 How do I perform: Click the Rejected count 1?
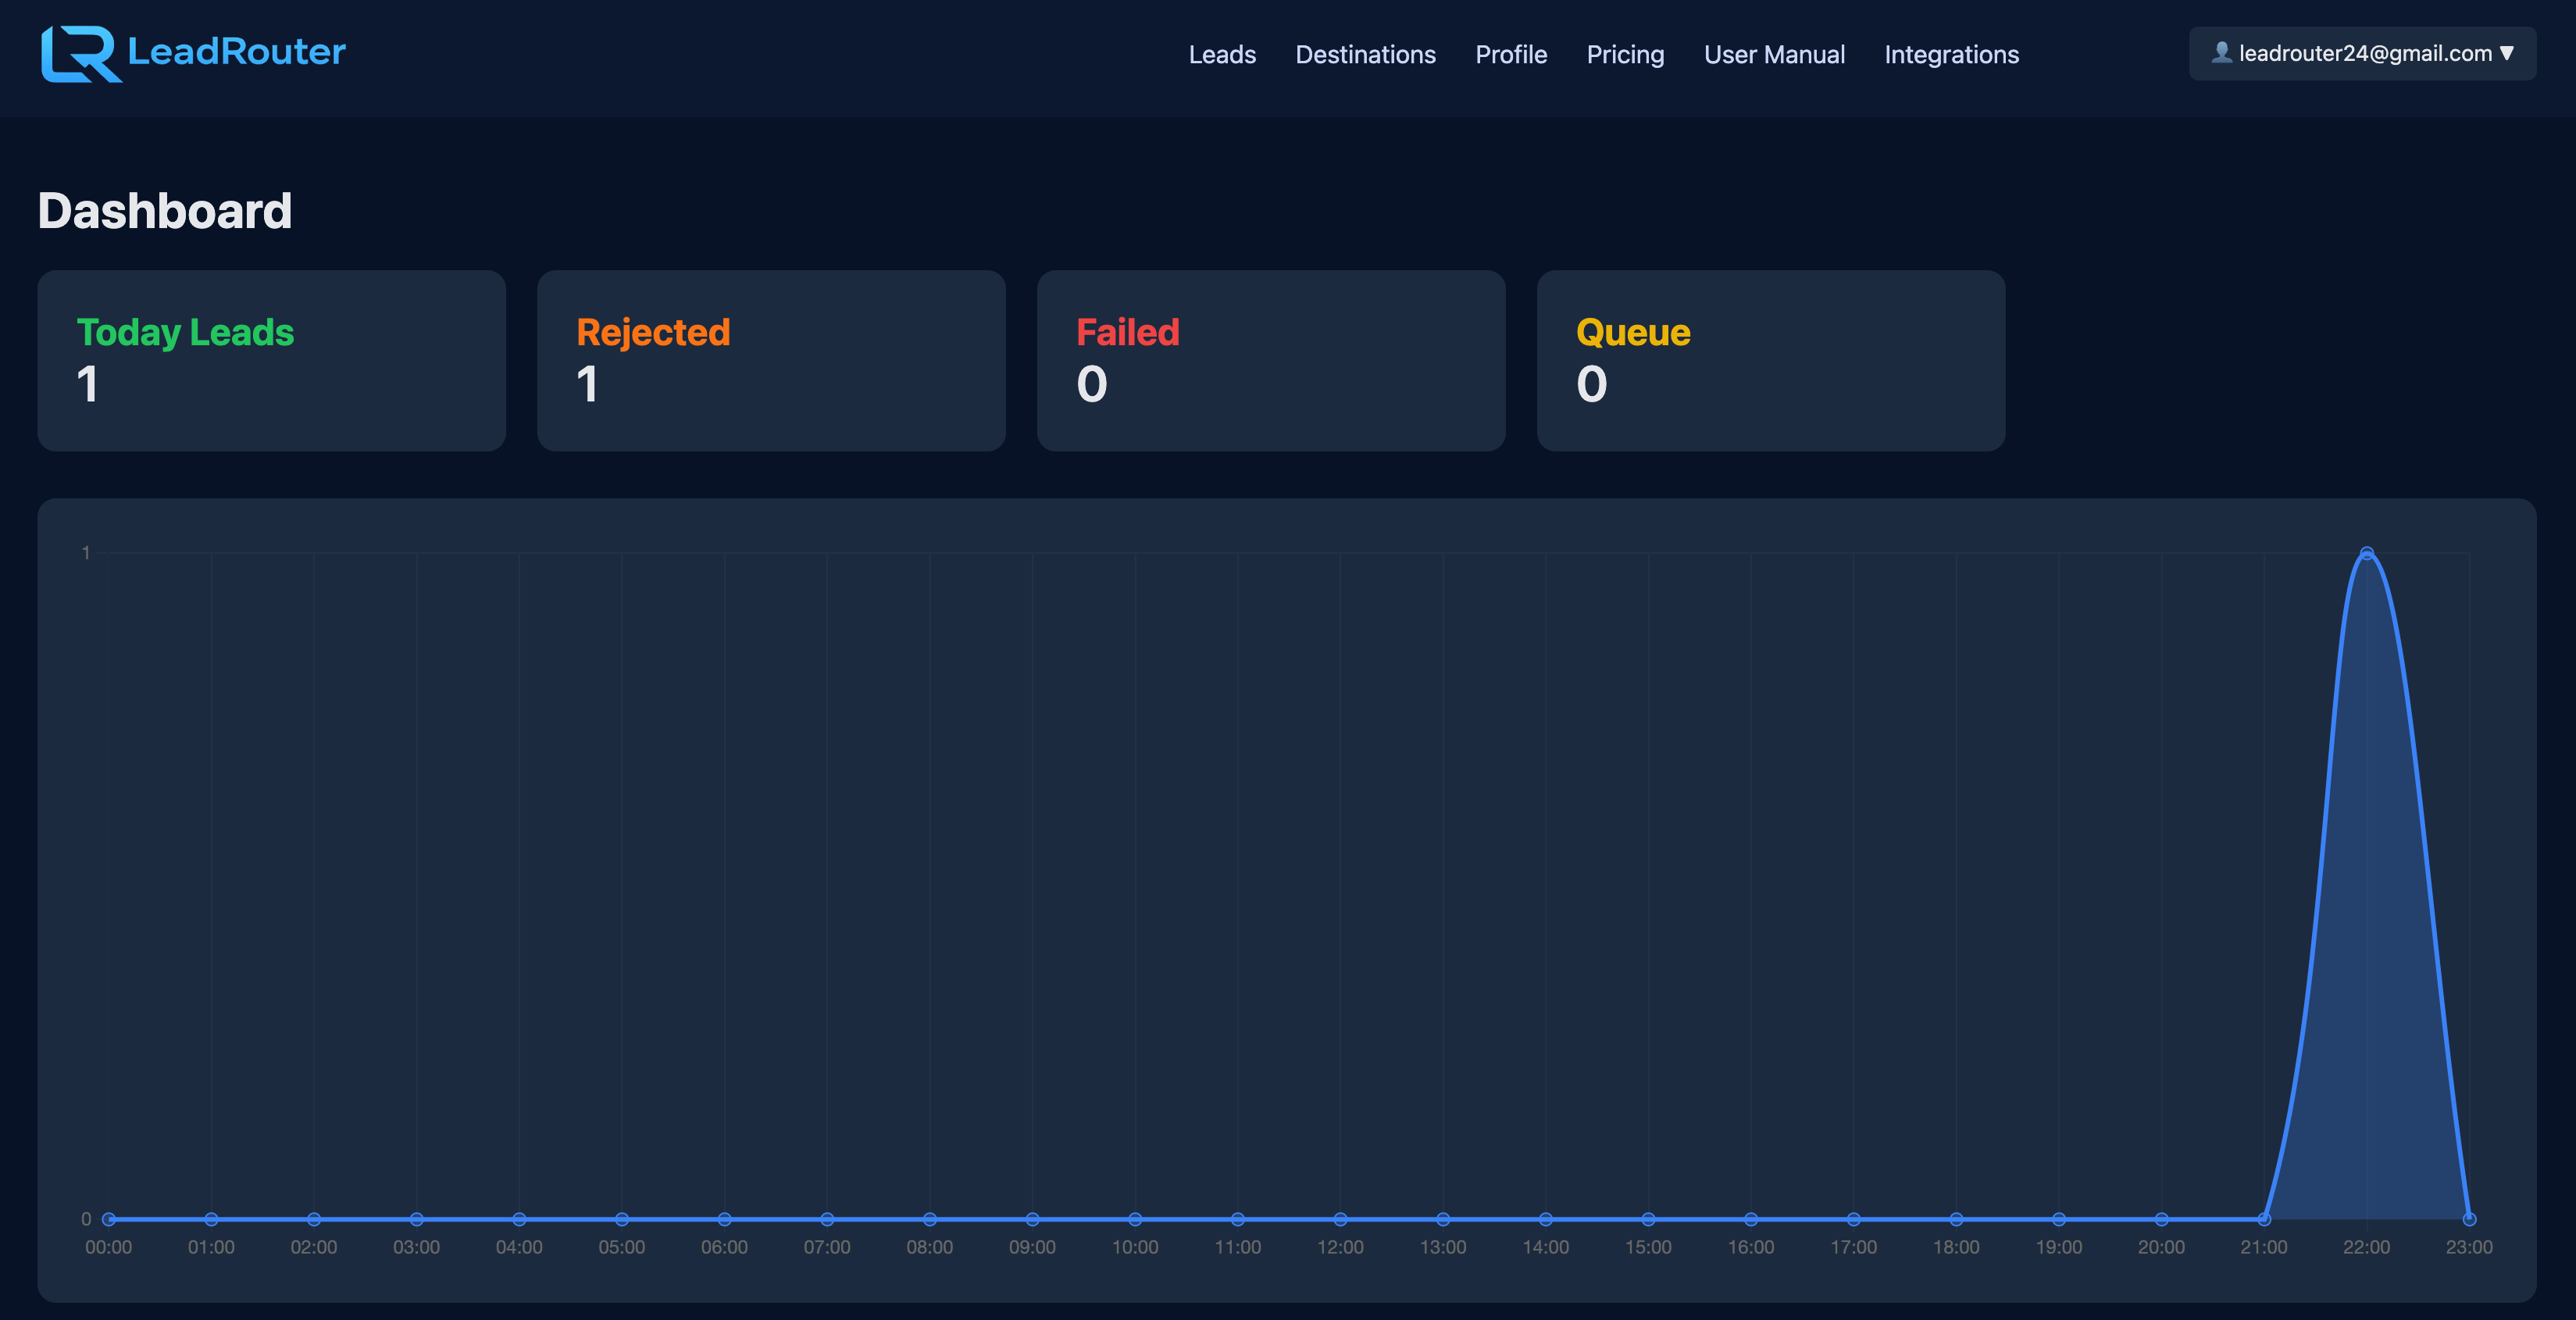pyautogui.click(x=588, y=384)
